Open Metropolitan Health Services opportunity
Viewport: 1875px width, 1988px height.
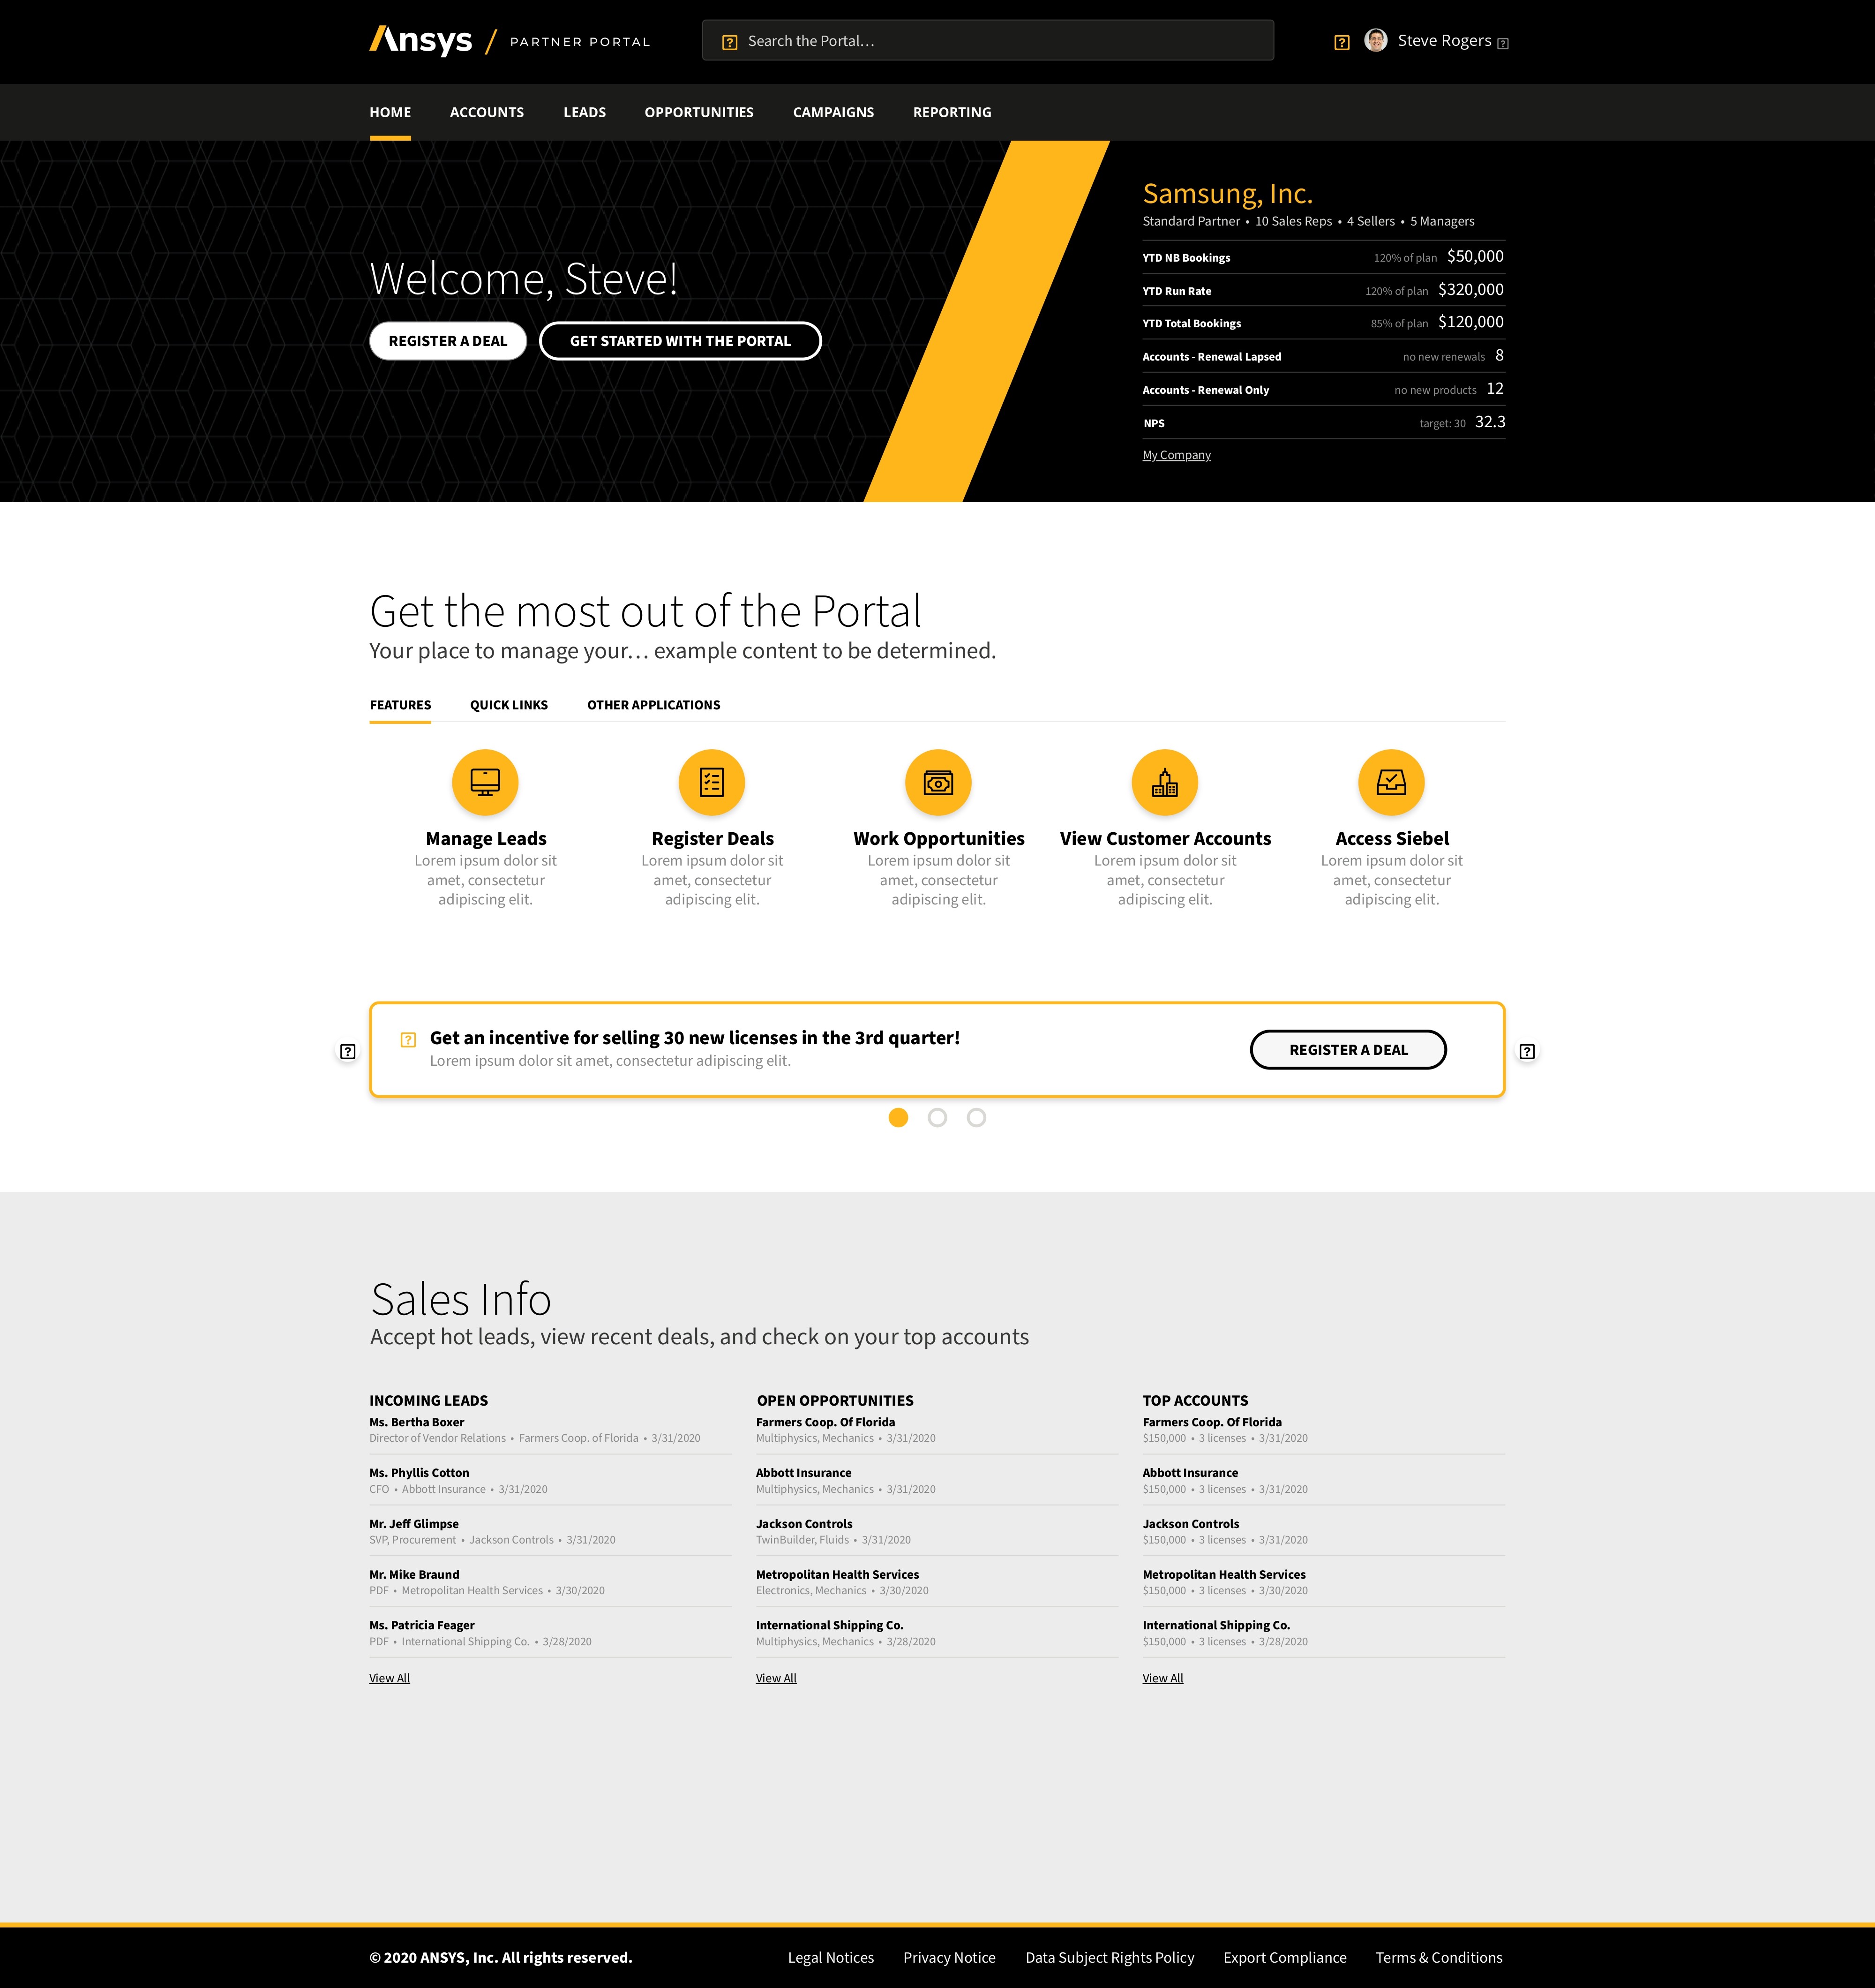click(x=837, y=1575)
